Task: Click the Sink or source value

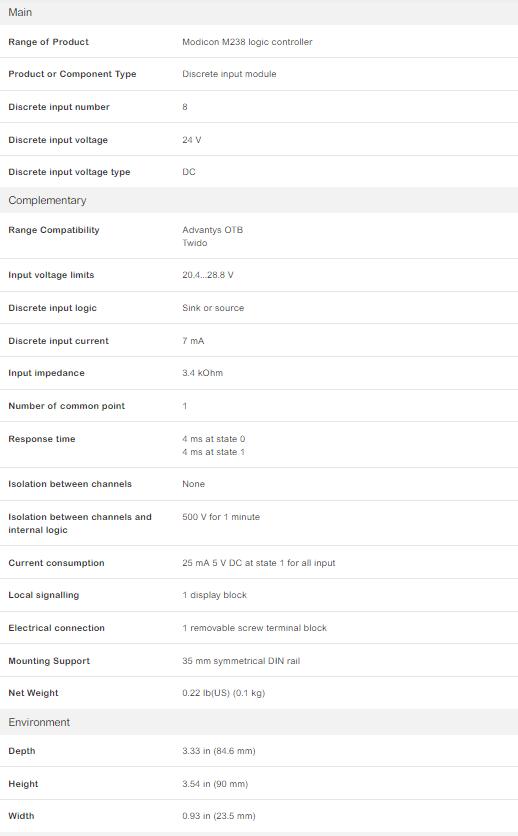Action: point(213,308)
